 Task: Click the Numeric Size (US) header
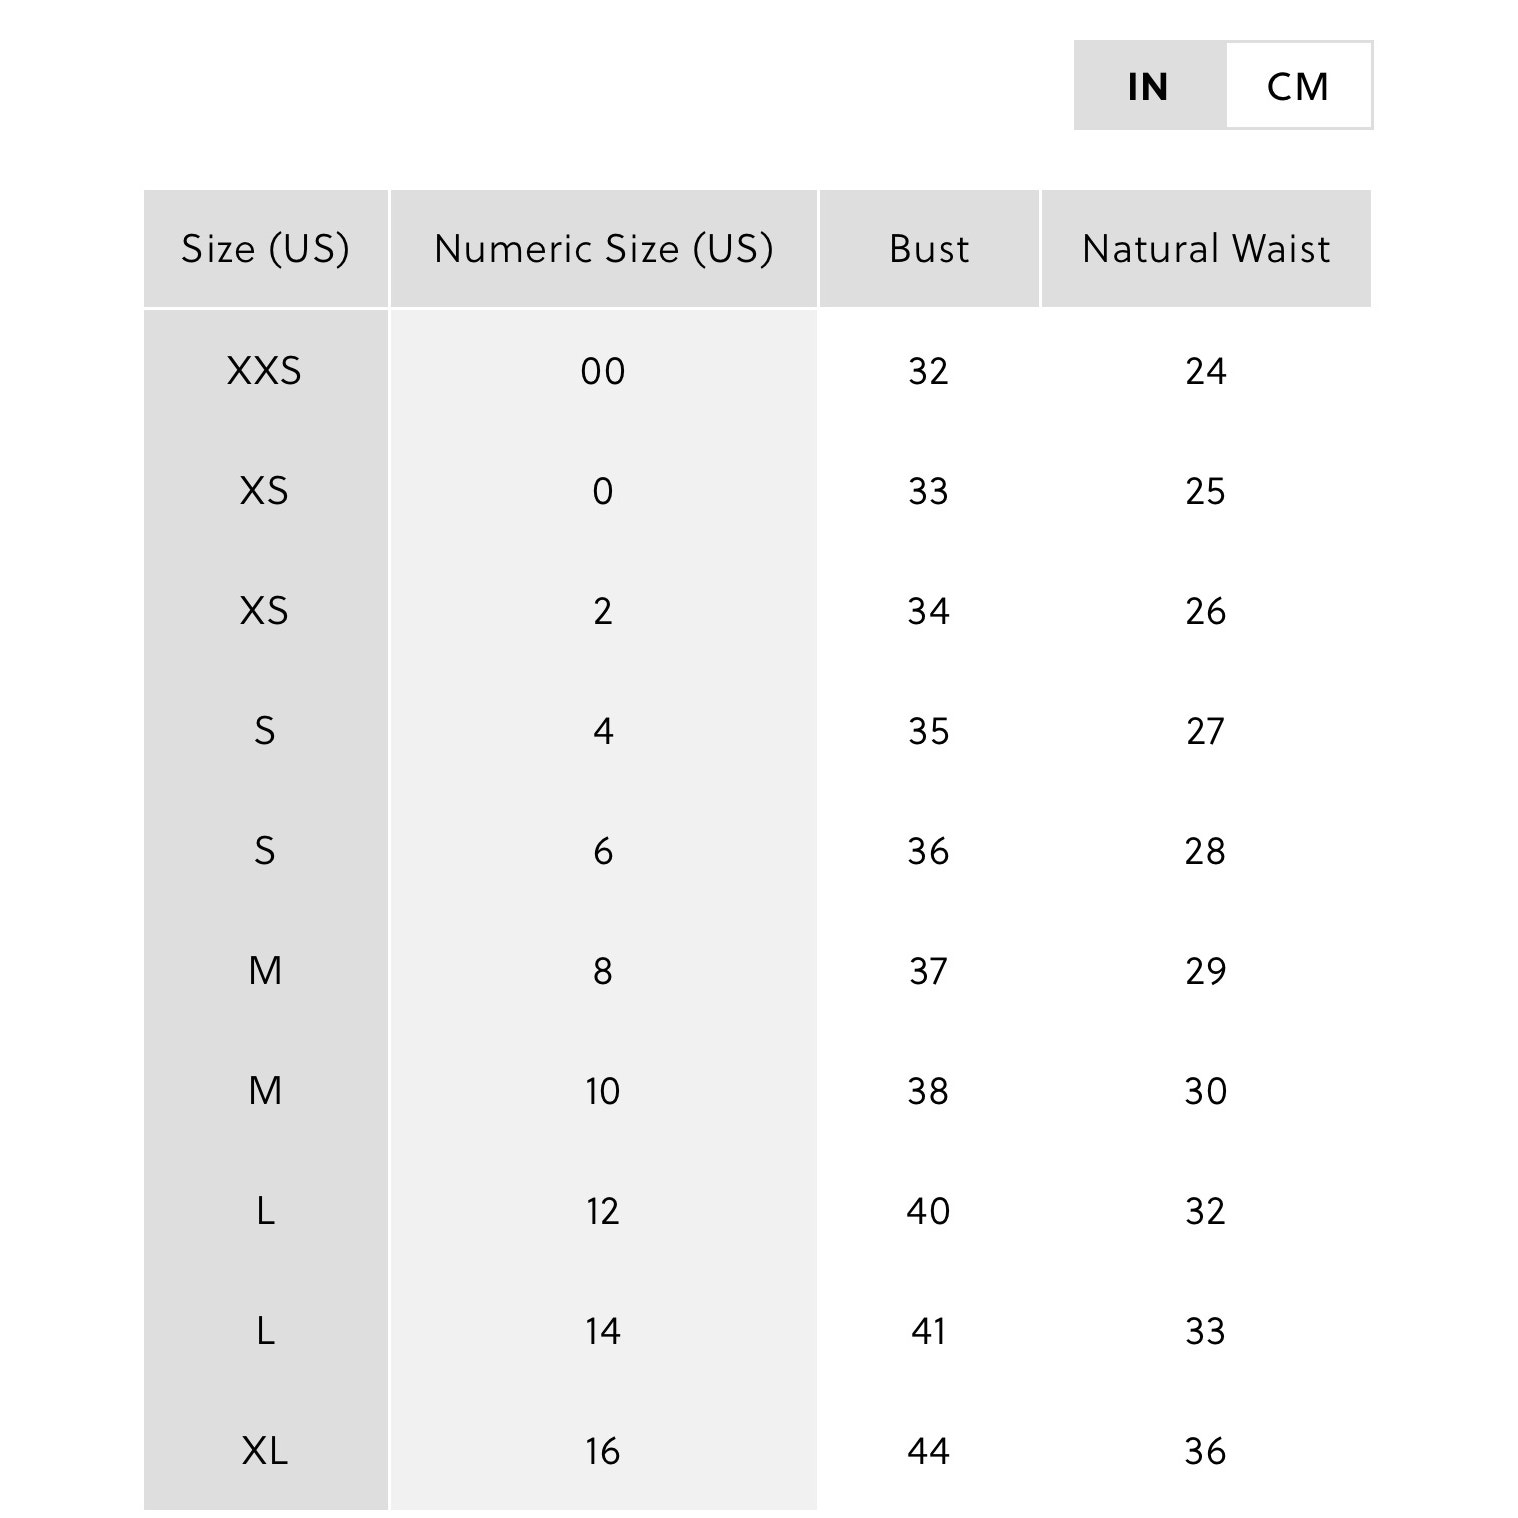click(603, 248)
